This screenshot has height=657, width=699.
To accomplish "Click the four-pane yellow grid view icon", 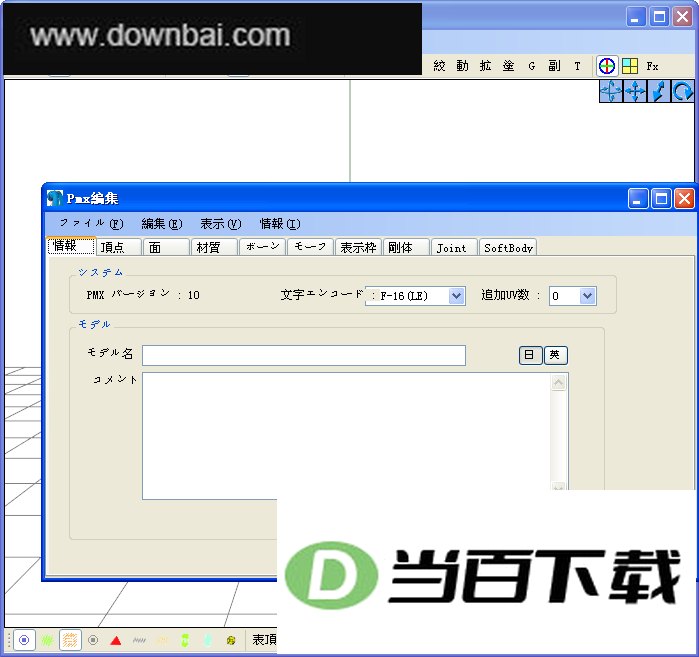I will pos(630,66).
